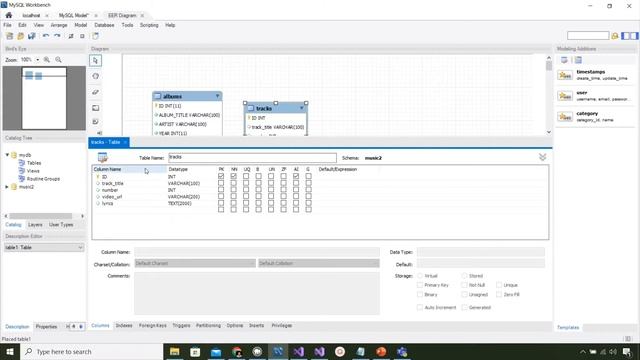The width and height of the screenshot is (640, 360).
Task: Switch to the Indexes tab
Action: point(124,326)
